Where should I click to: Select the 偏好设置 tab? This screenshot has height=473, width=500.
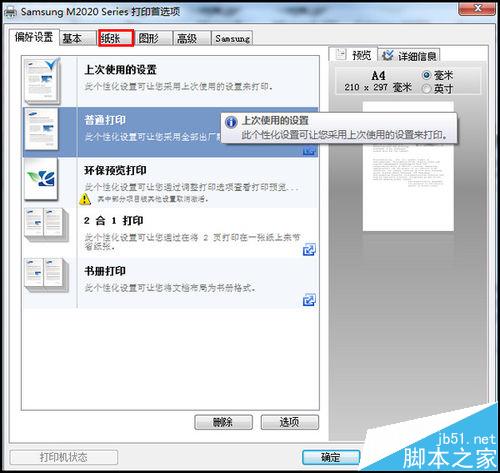[34, 37]
